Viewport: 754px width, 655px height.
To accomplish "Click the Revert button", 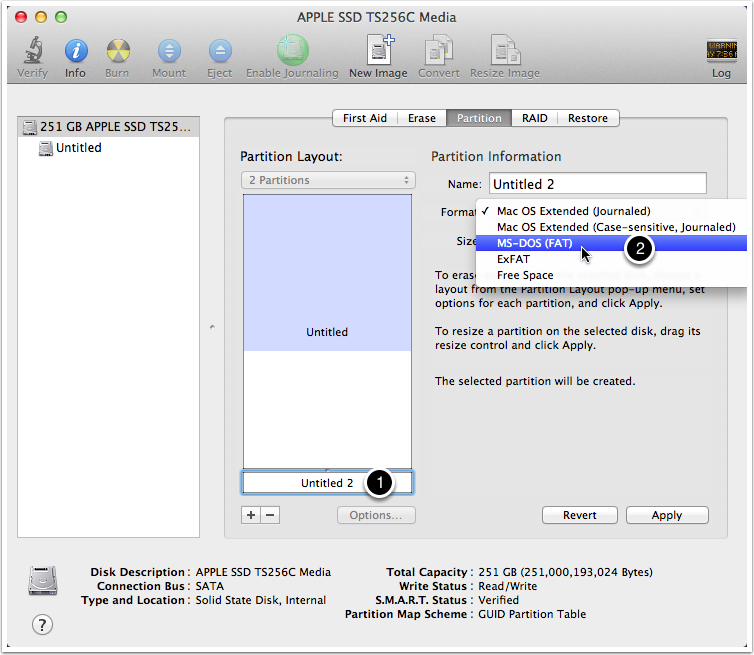I will coord(579,515).
